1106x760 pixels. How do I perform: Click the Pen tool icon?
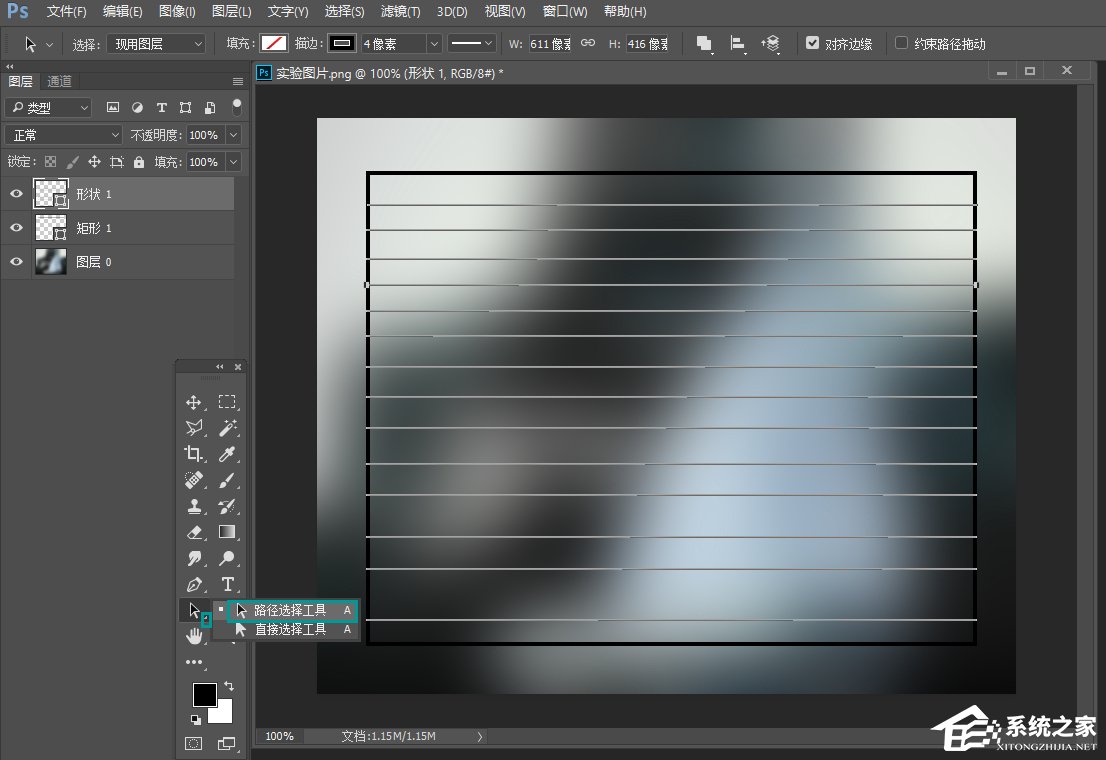pos(194,584)
